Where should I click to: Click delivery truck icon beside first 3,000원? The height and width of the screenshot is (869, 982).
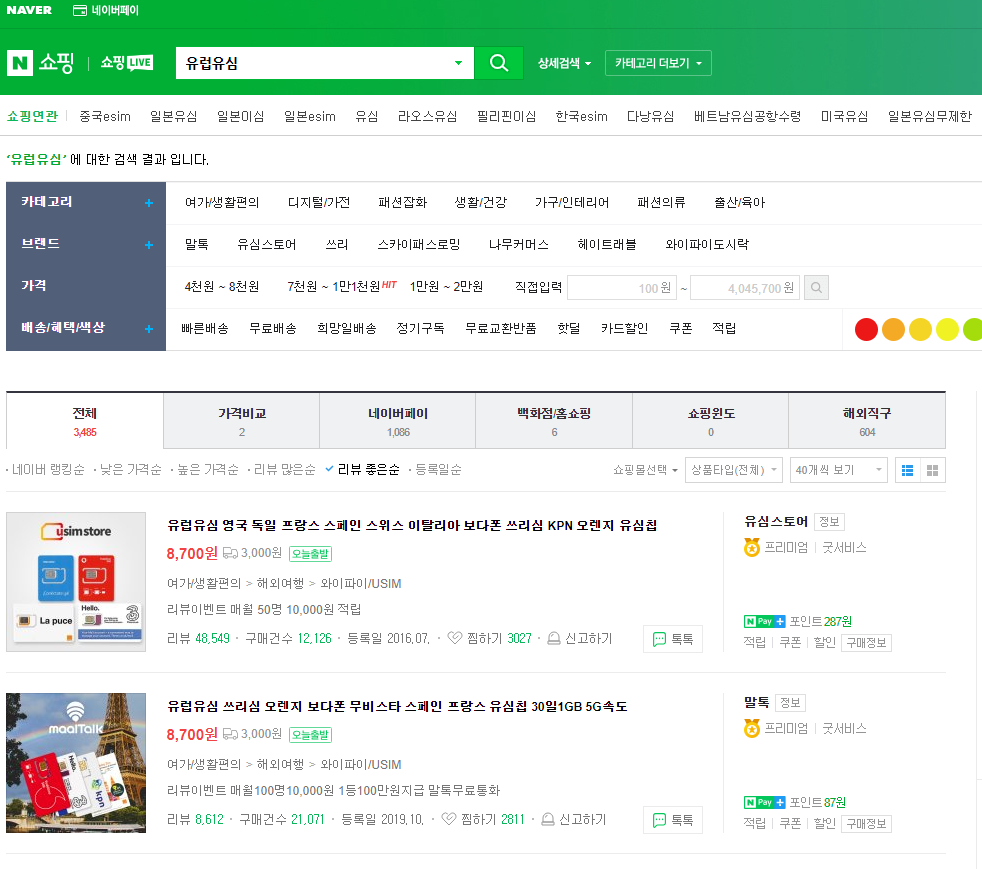pyautogui.click(x=230, y=553)
